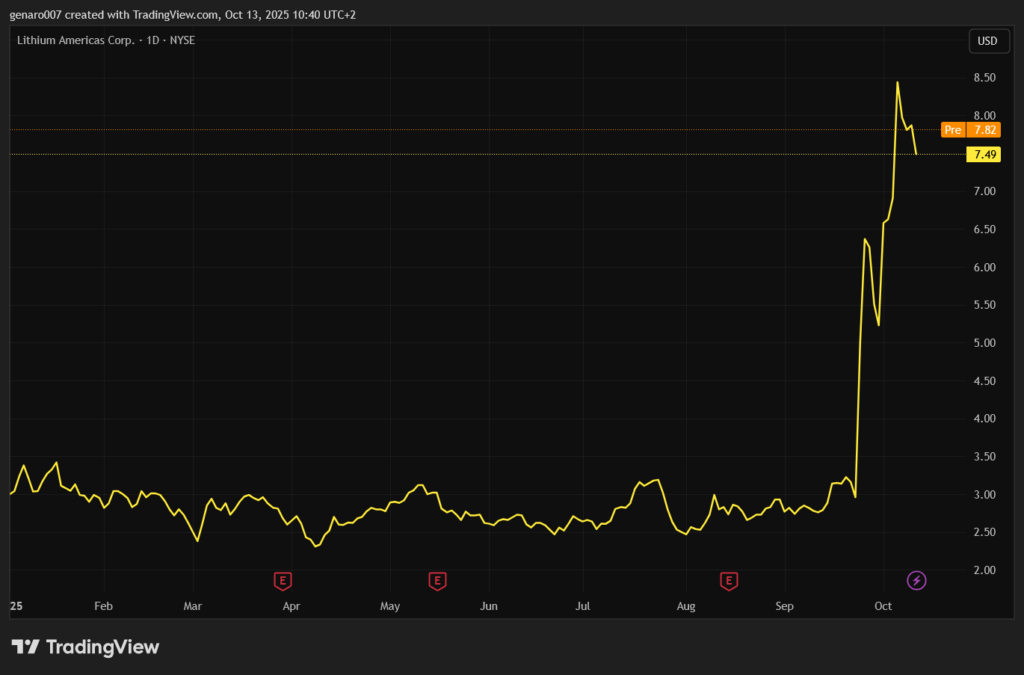Viewport: 1024px width, 675px height.
Task: Open the USD currency selector
Action: (x=986, y=41)
